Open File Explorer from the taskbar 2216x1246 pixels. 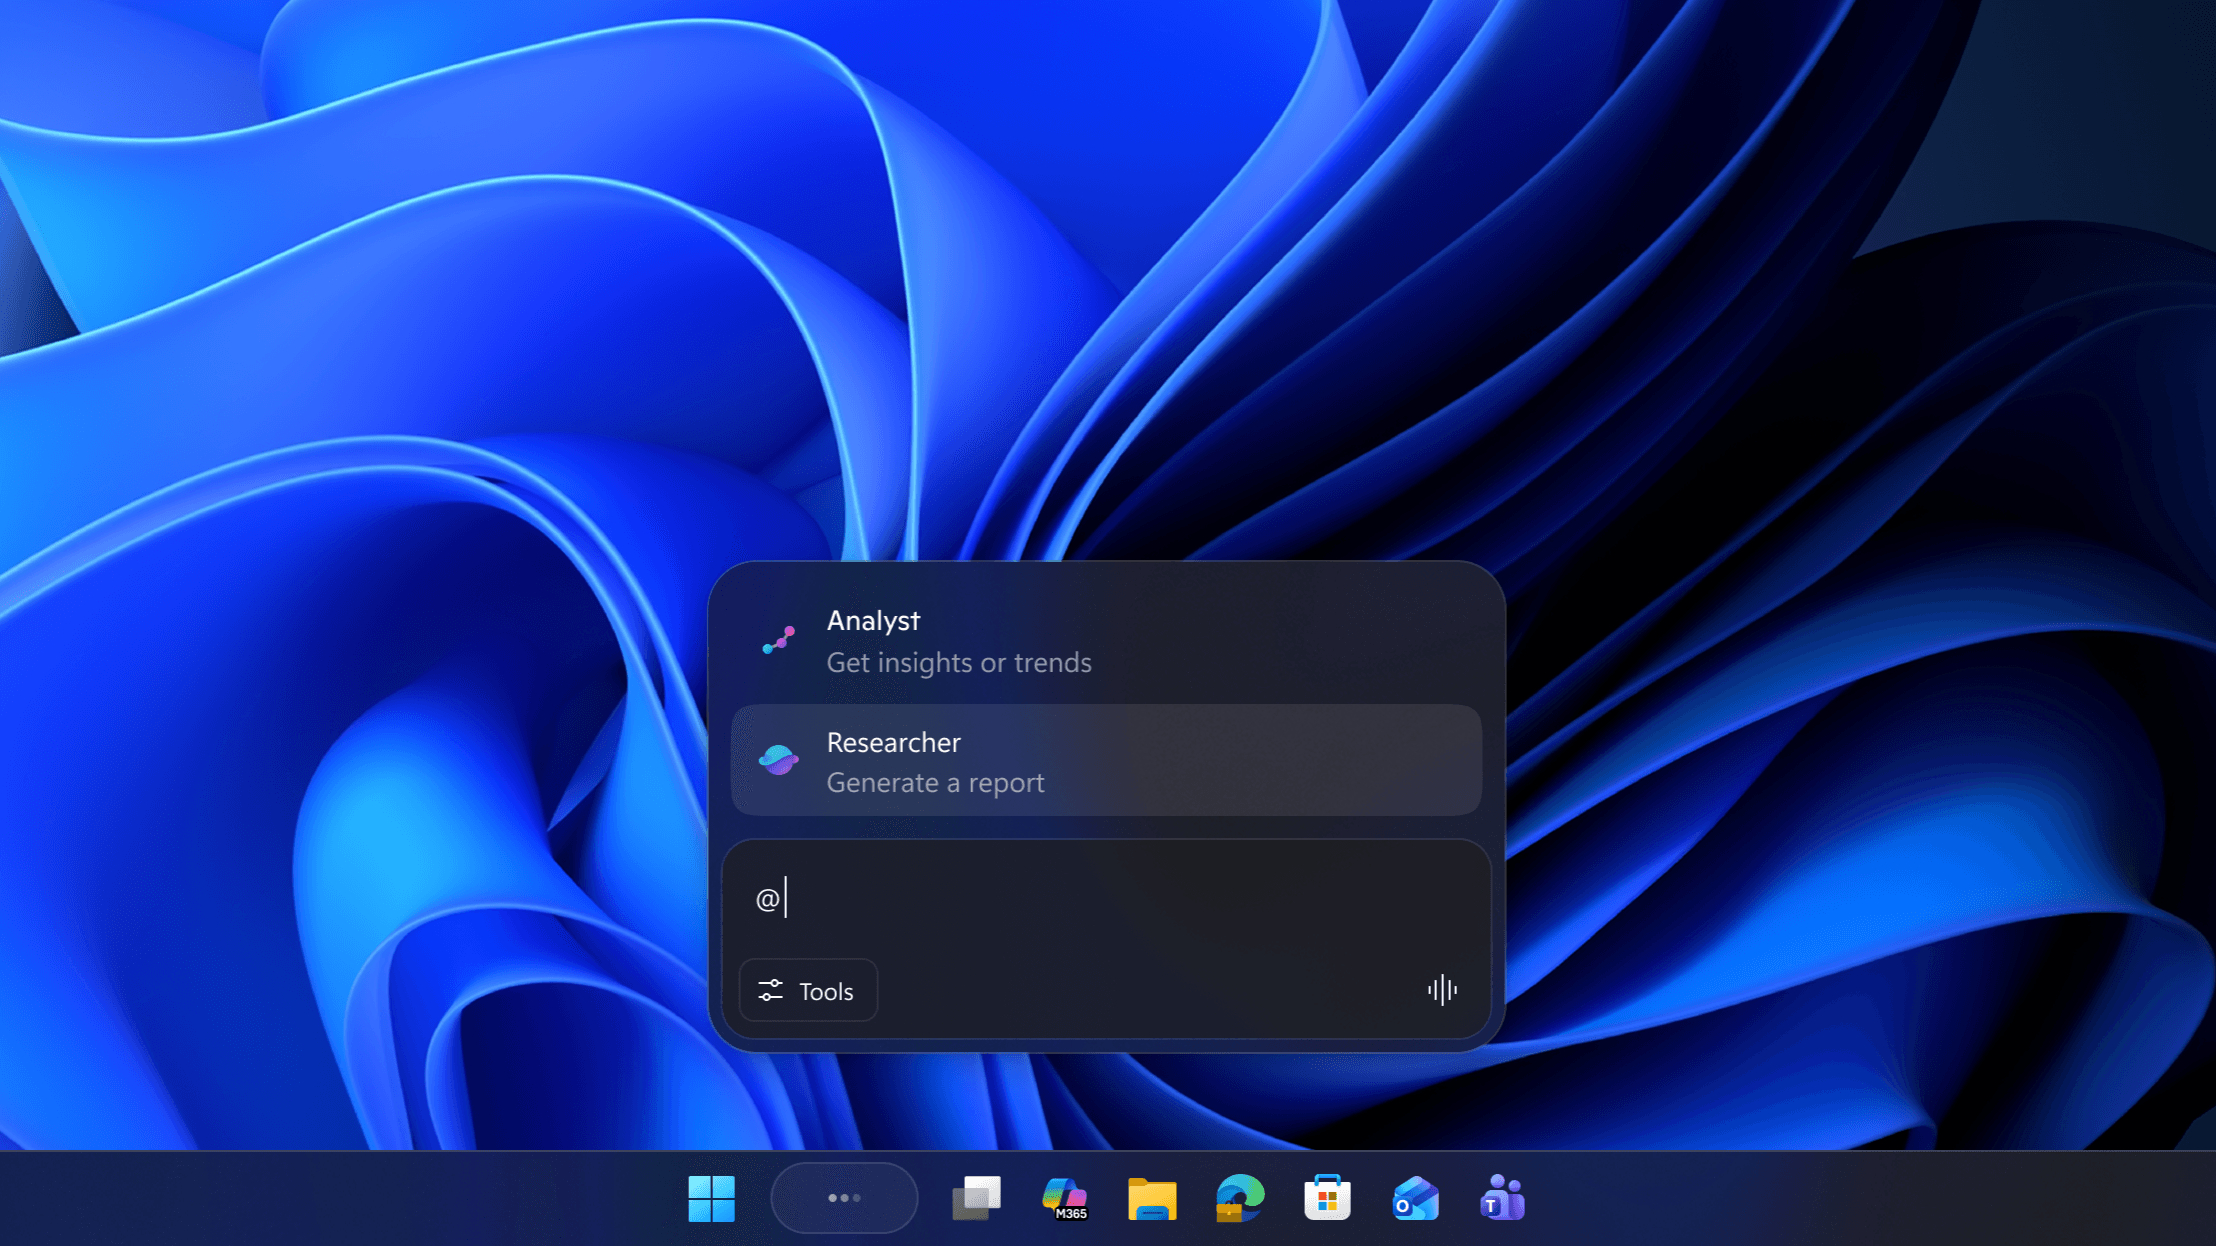1152,1196
